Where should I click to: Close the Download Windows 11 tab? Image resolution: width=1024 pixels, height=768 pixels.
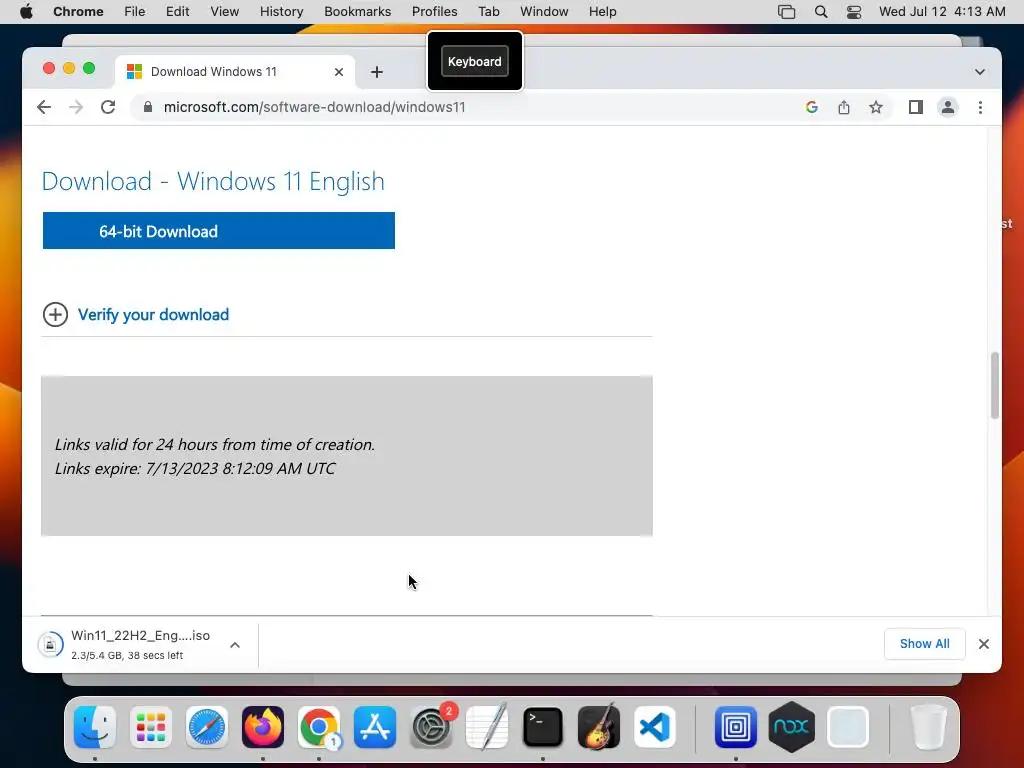[x=338, y=72]
